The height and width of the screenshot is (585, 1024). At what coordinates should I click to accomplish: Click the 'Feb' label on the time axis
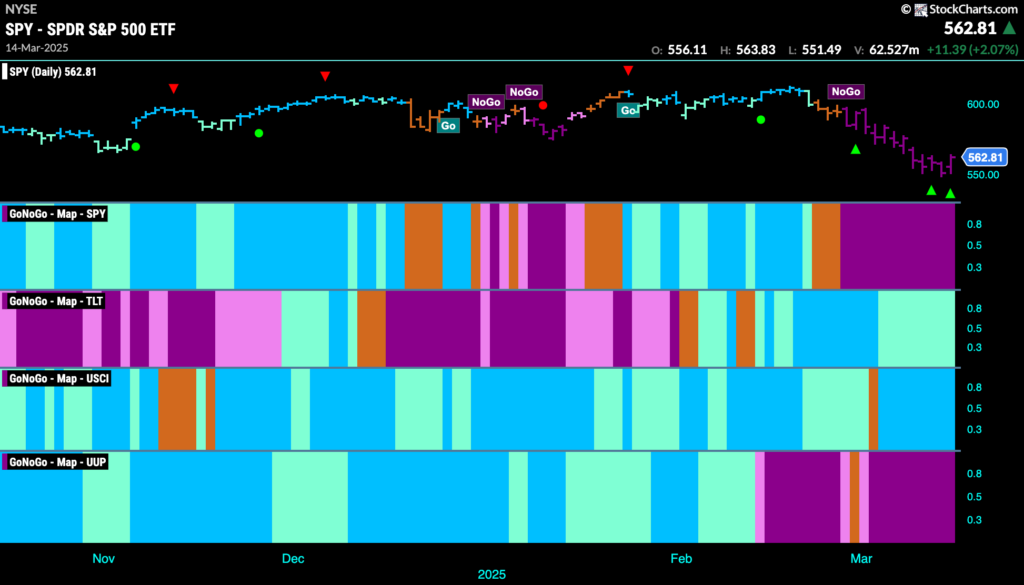coord(681,559)
